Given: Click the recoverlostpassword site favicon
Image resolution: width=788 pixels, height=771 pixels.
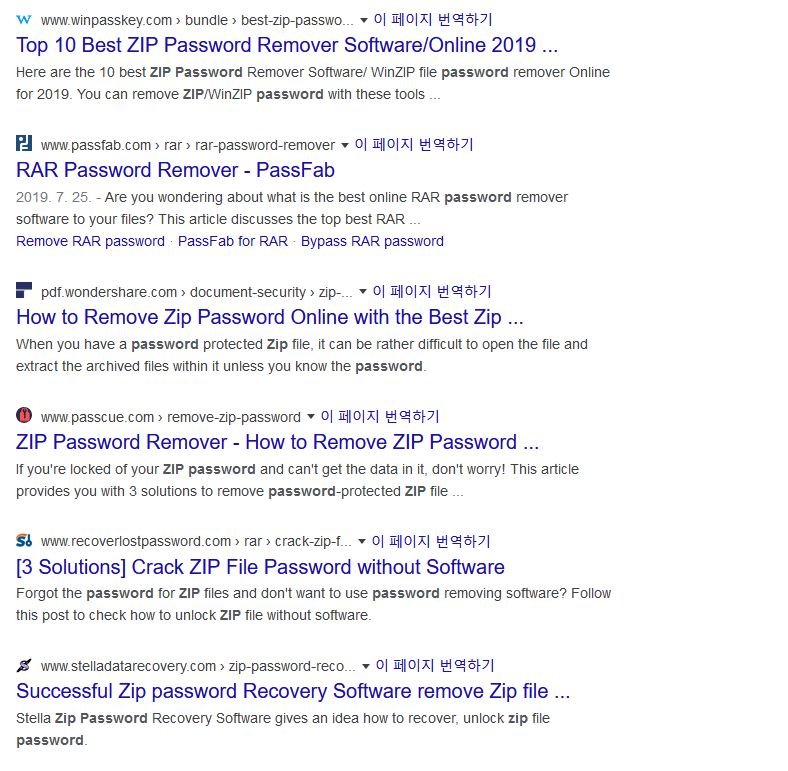Looking at the screenshot, I should [24, 541].
